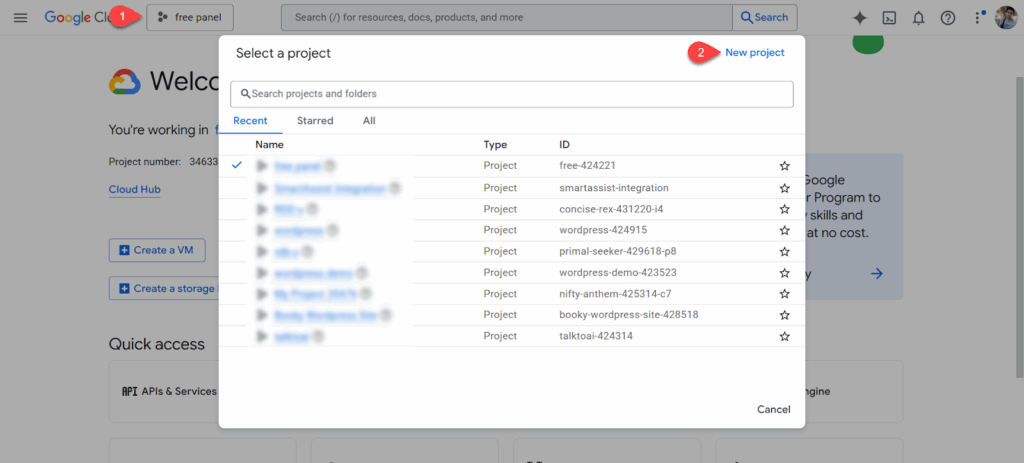Screen dimensions: 1024x463
Task: Focus the Search projects and folders field
Action: click(512, 94)
